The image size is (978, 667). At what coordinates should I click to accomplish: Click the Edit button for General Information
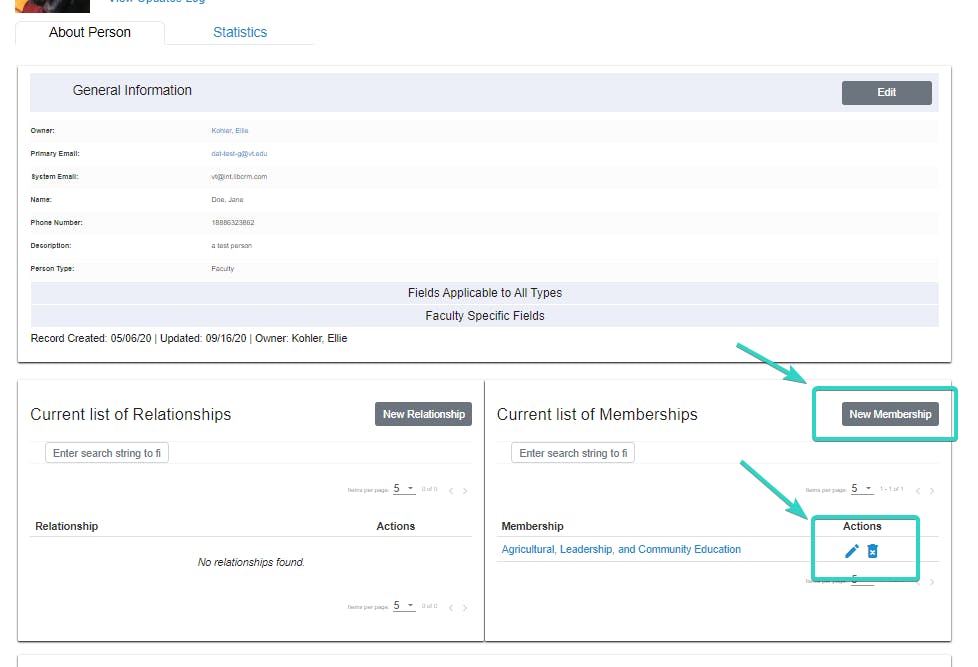click(886, 92)
